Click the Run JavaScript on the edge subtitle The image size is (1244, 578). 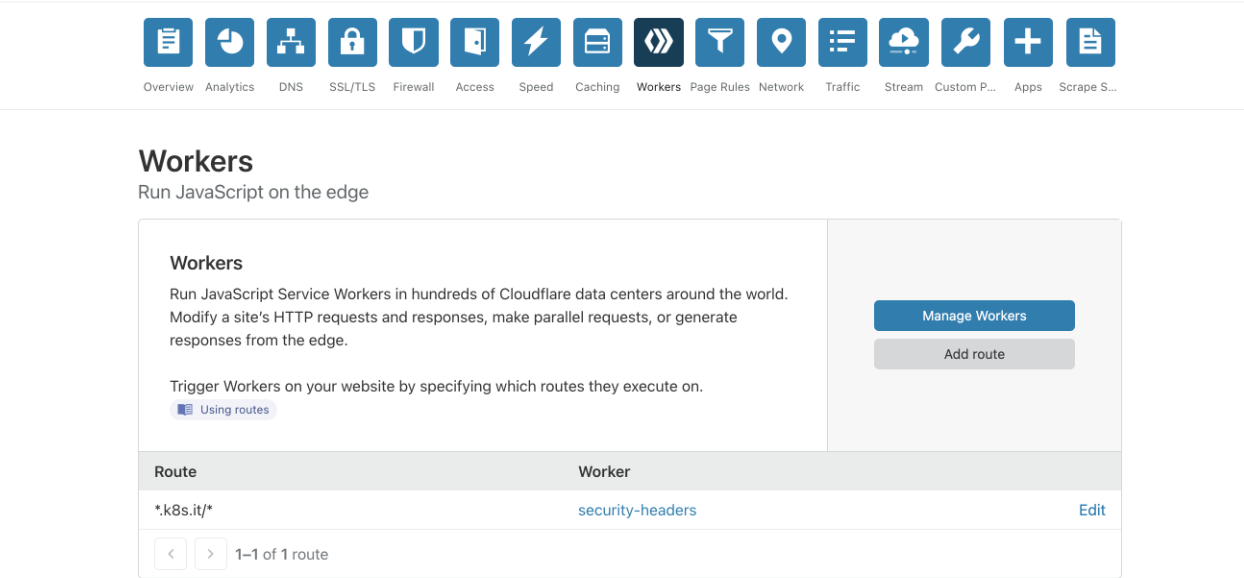pyautogui.click(x=253, y=192)
